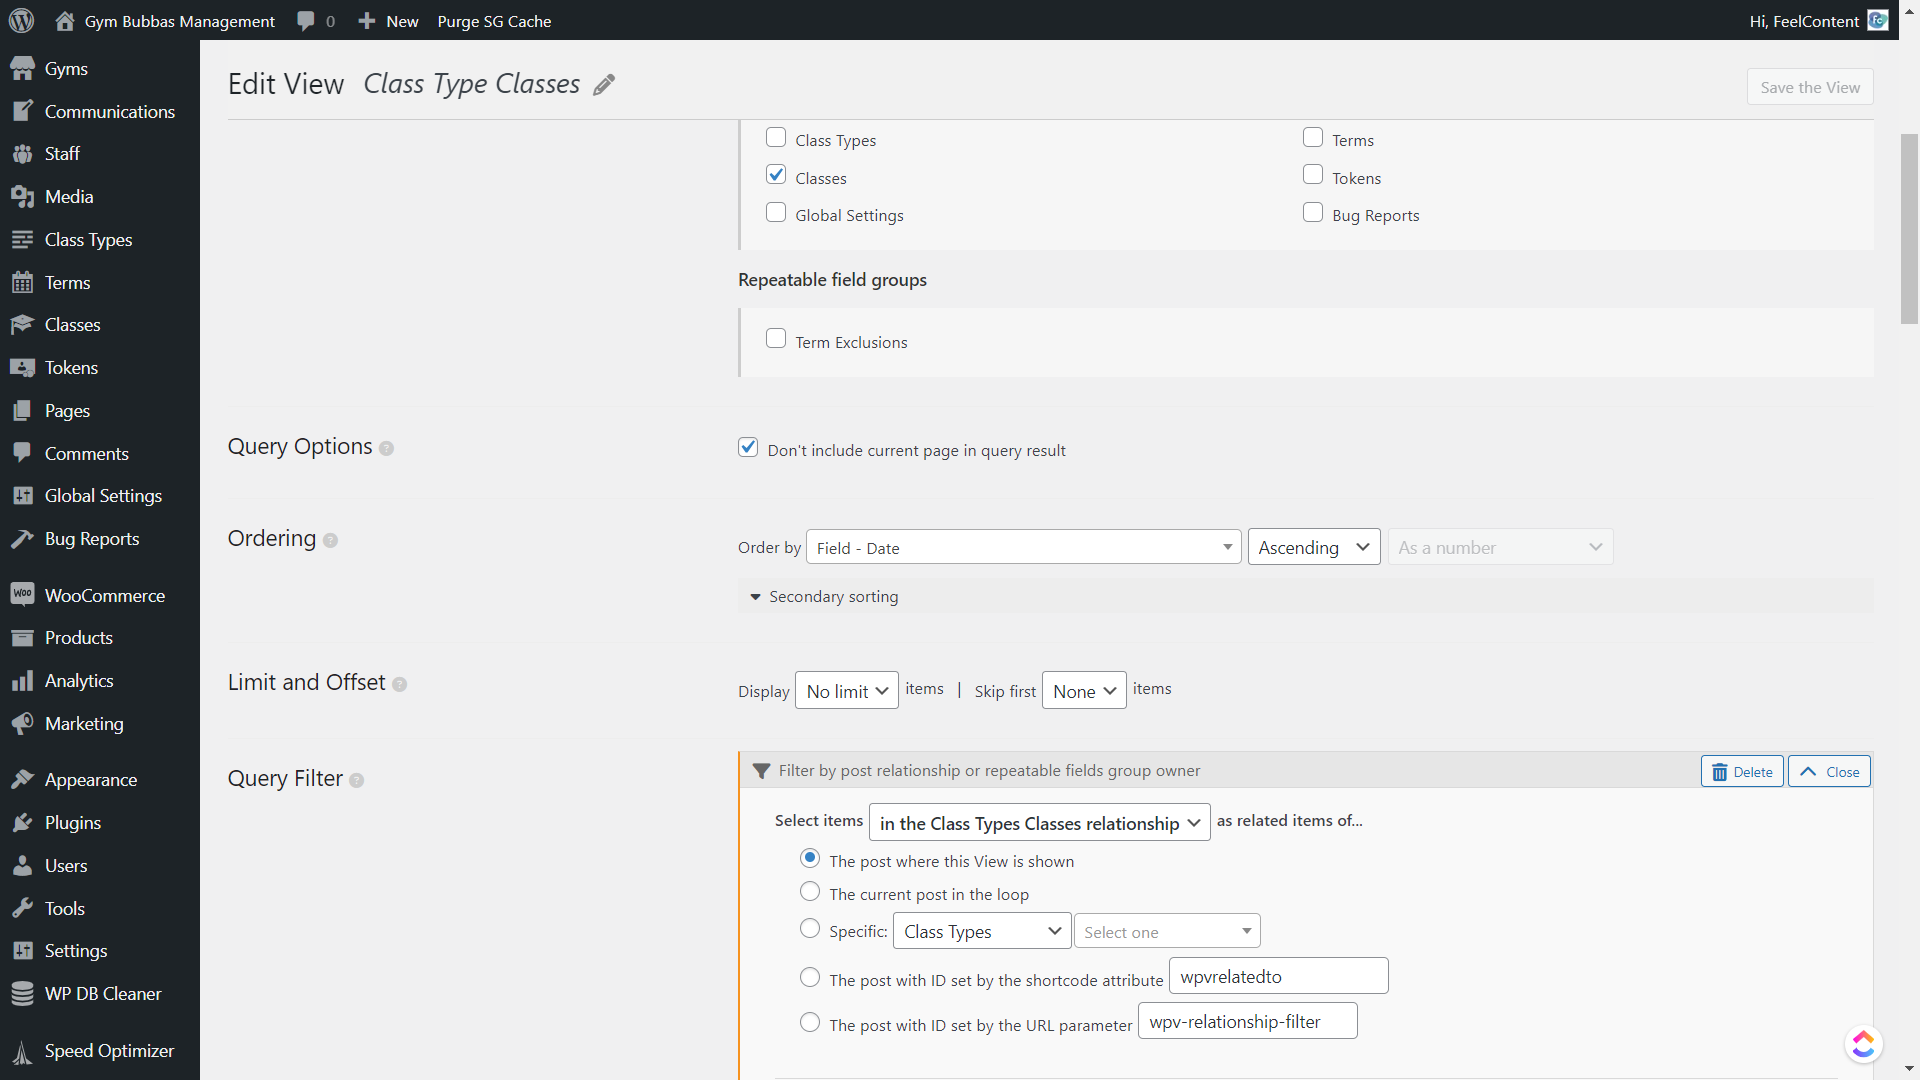Click the Analytics bar chart icon

tap(22, 681)
